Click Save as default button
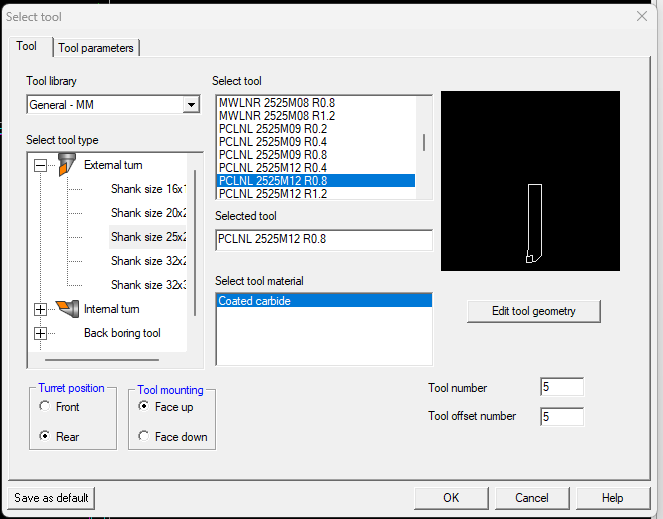 (x=51, y=498)
